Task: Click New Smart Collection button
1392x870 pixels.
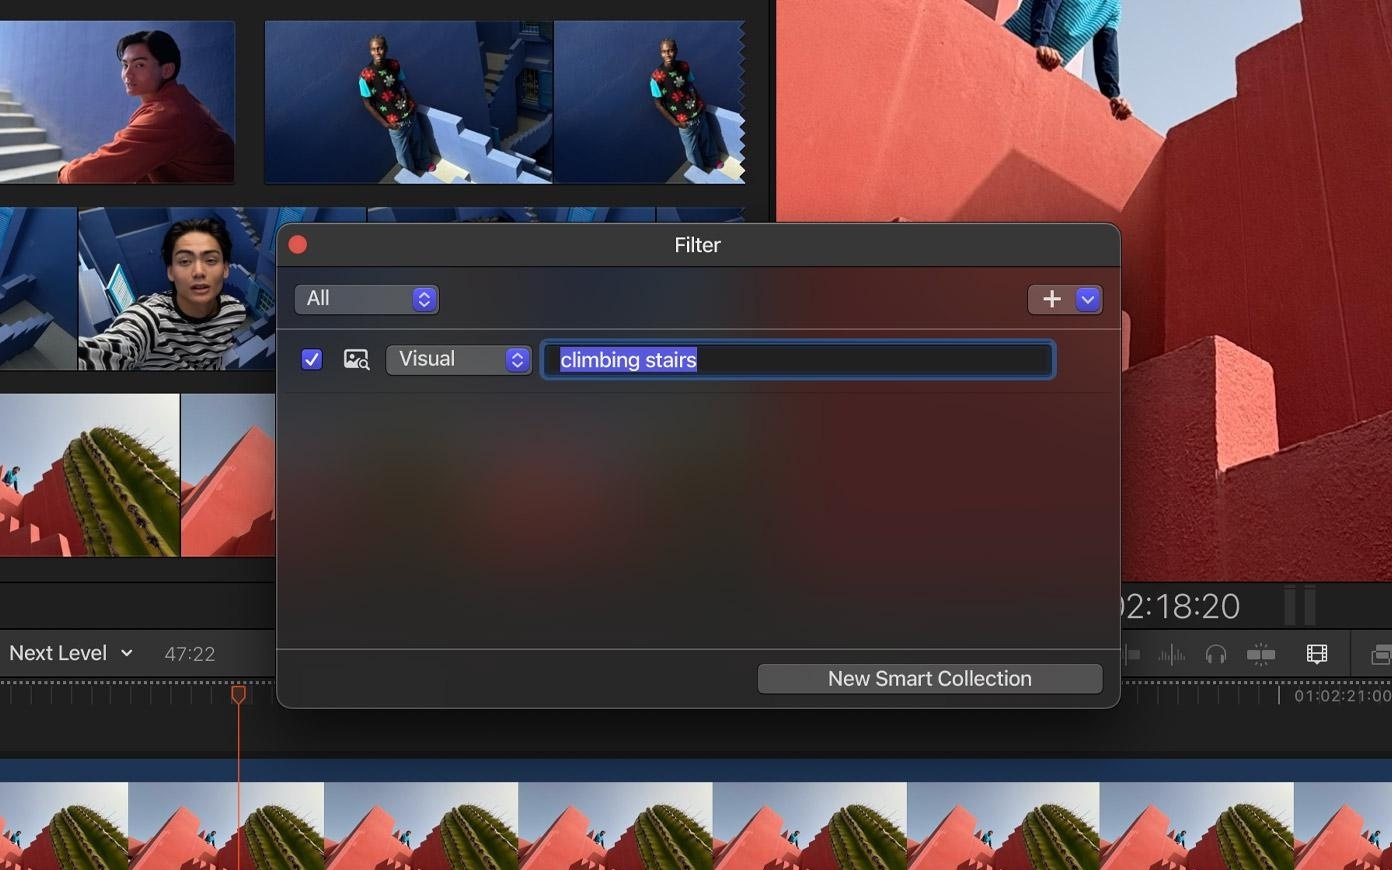Action: pos(929,679)
